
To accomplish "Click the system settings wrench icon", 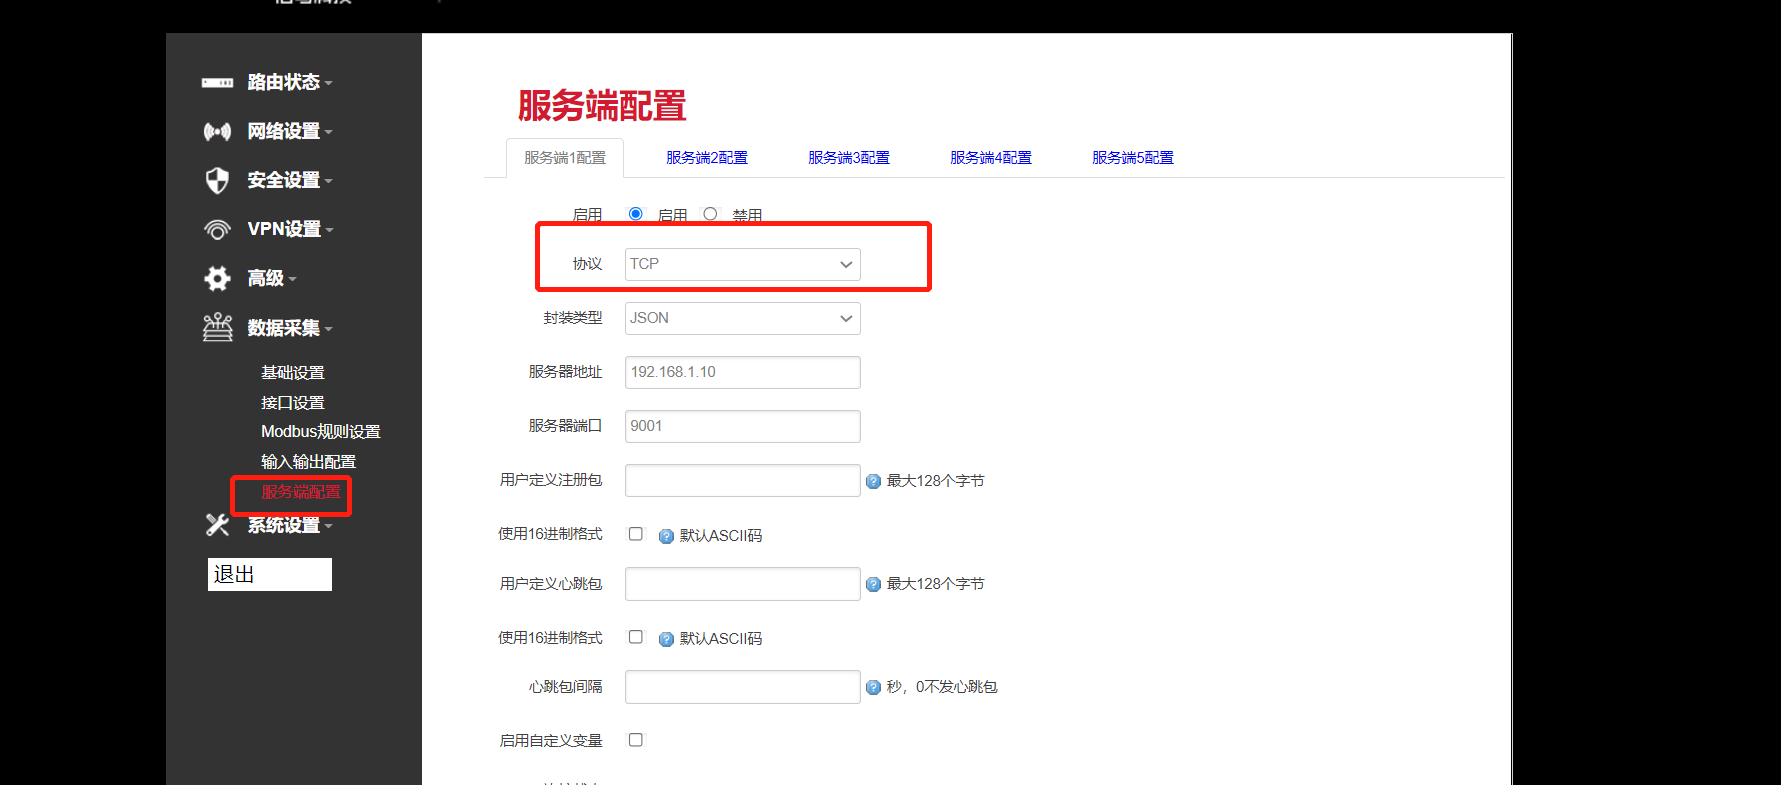I will pyautogui.click(x=217, y=524).
